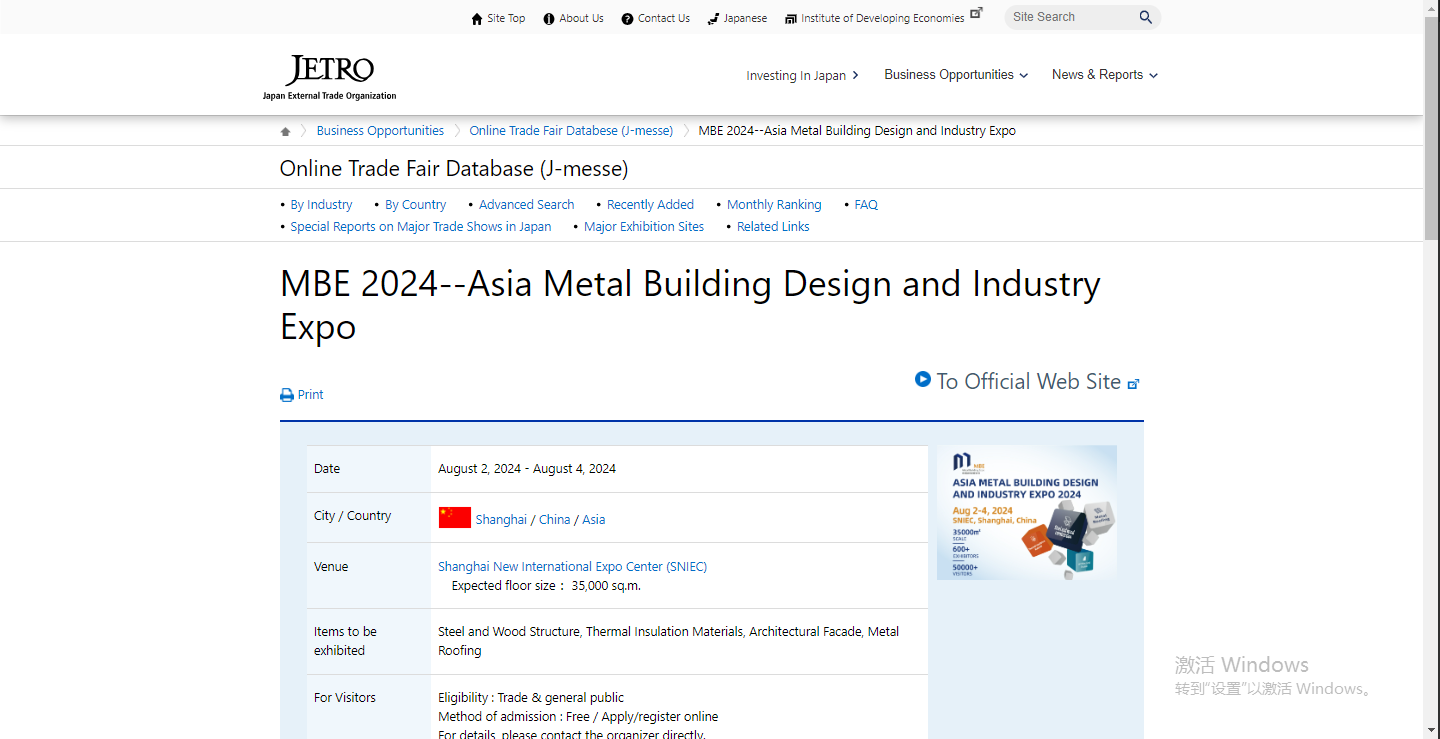Screen dimensions: 1440x739
Task: Open the Contact Us link
Action: point(664,18)
